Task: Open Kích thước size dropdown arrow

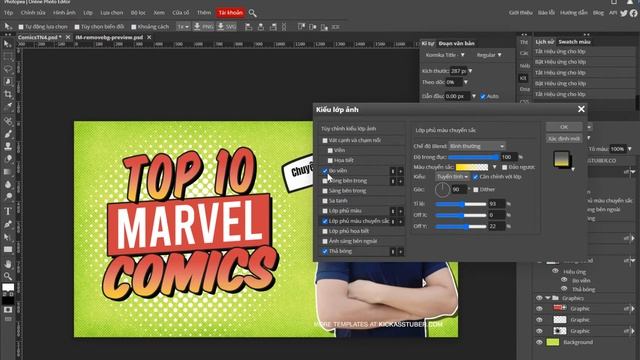Action: pyautogui.click(x=470, y=71)
